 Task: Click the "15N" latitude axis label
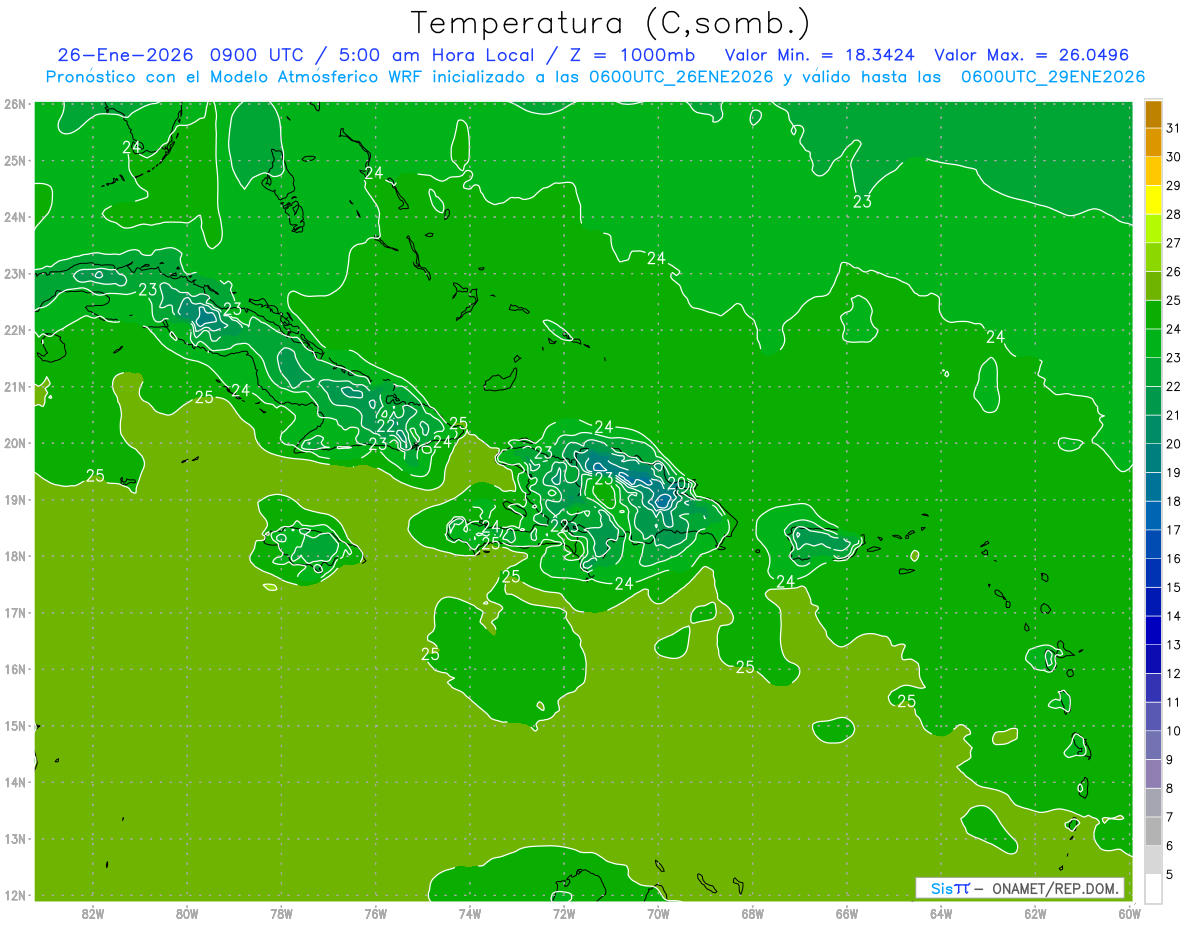point(15,726)
